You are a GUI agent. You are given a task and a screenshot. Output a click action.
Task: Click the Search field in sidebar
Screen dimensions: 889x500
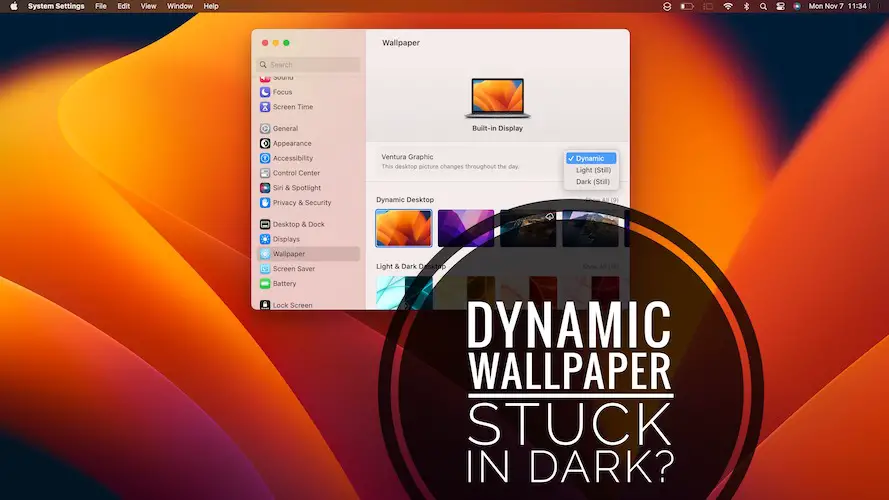tap(308, 65)
